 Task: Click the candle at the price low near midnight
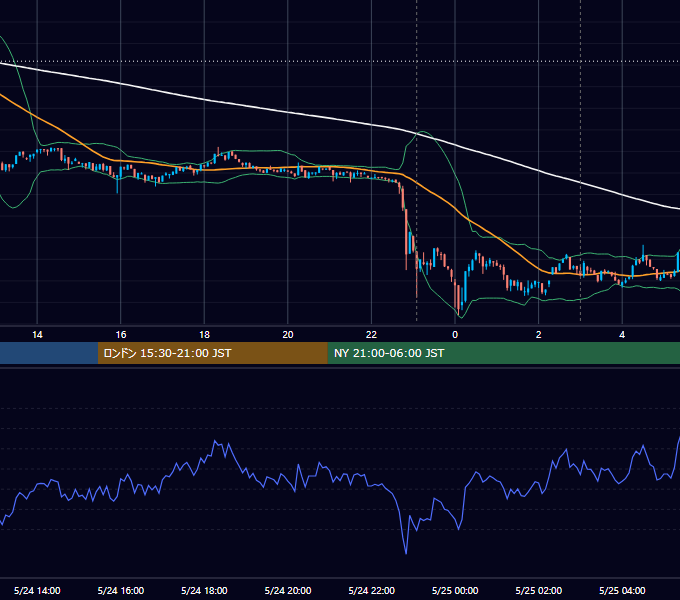click(458, 299)
